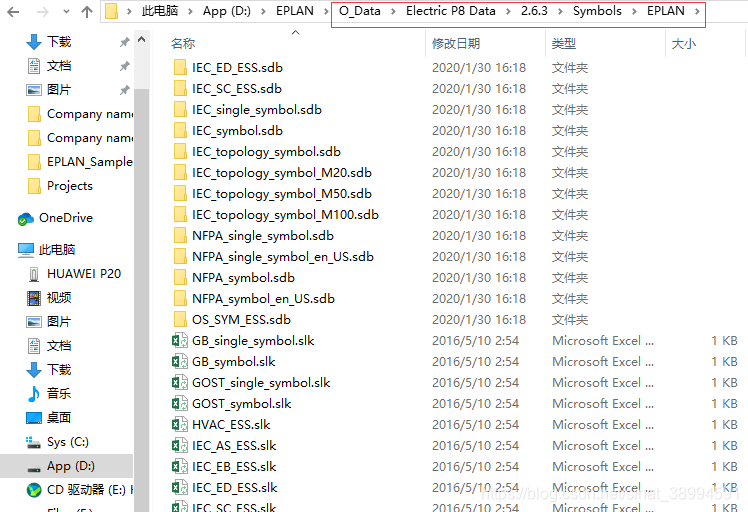Go to the Electric P8 Data breadcrumb
Viewport: 748px width, 512px height.
(x=450, y=11)
